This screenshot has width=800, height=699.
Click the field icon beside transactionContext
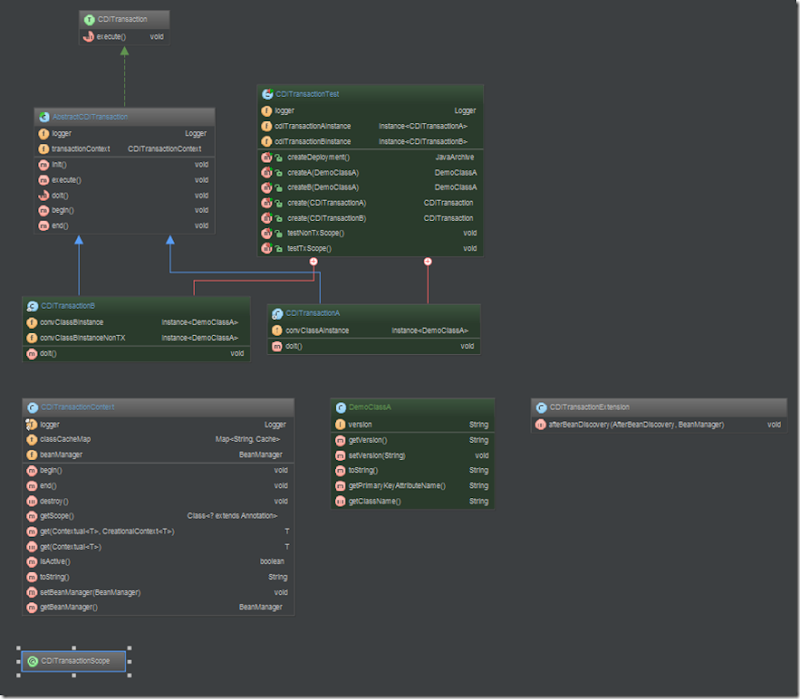click(44, 149)
